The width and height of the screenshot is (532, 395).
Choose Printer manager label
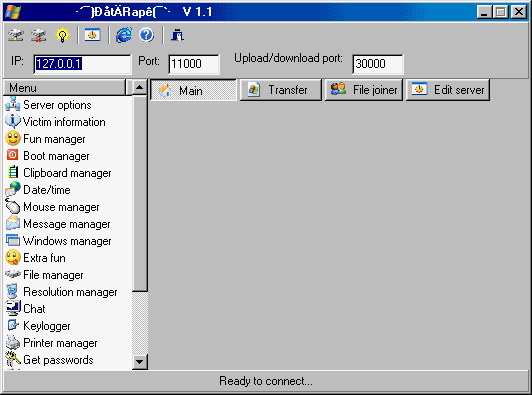[x=60, y=343]
